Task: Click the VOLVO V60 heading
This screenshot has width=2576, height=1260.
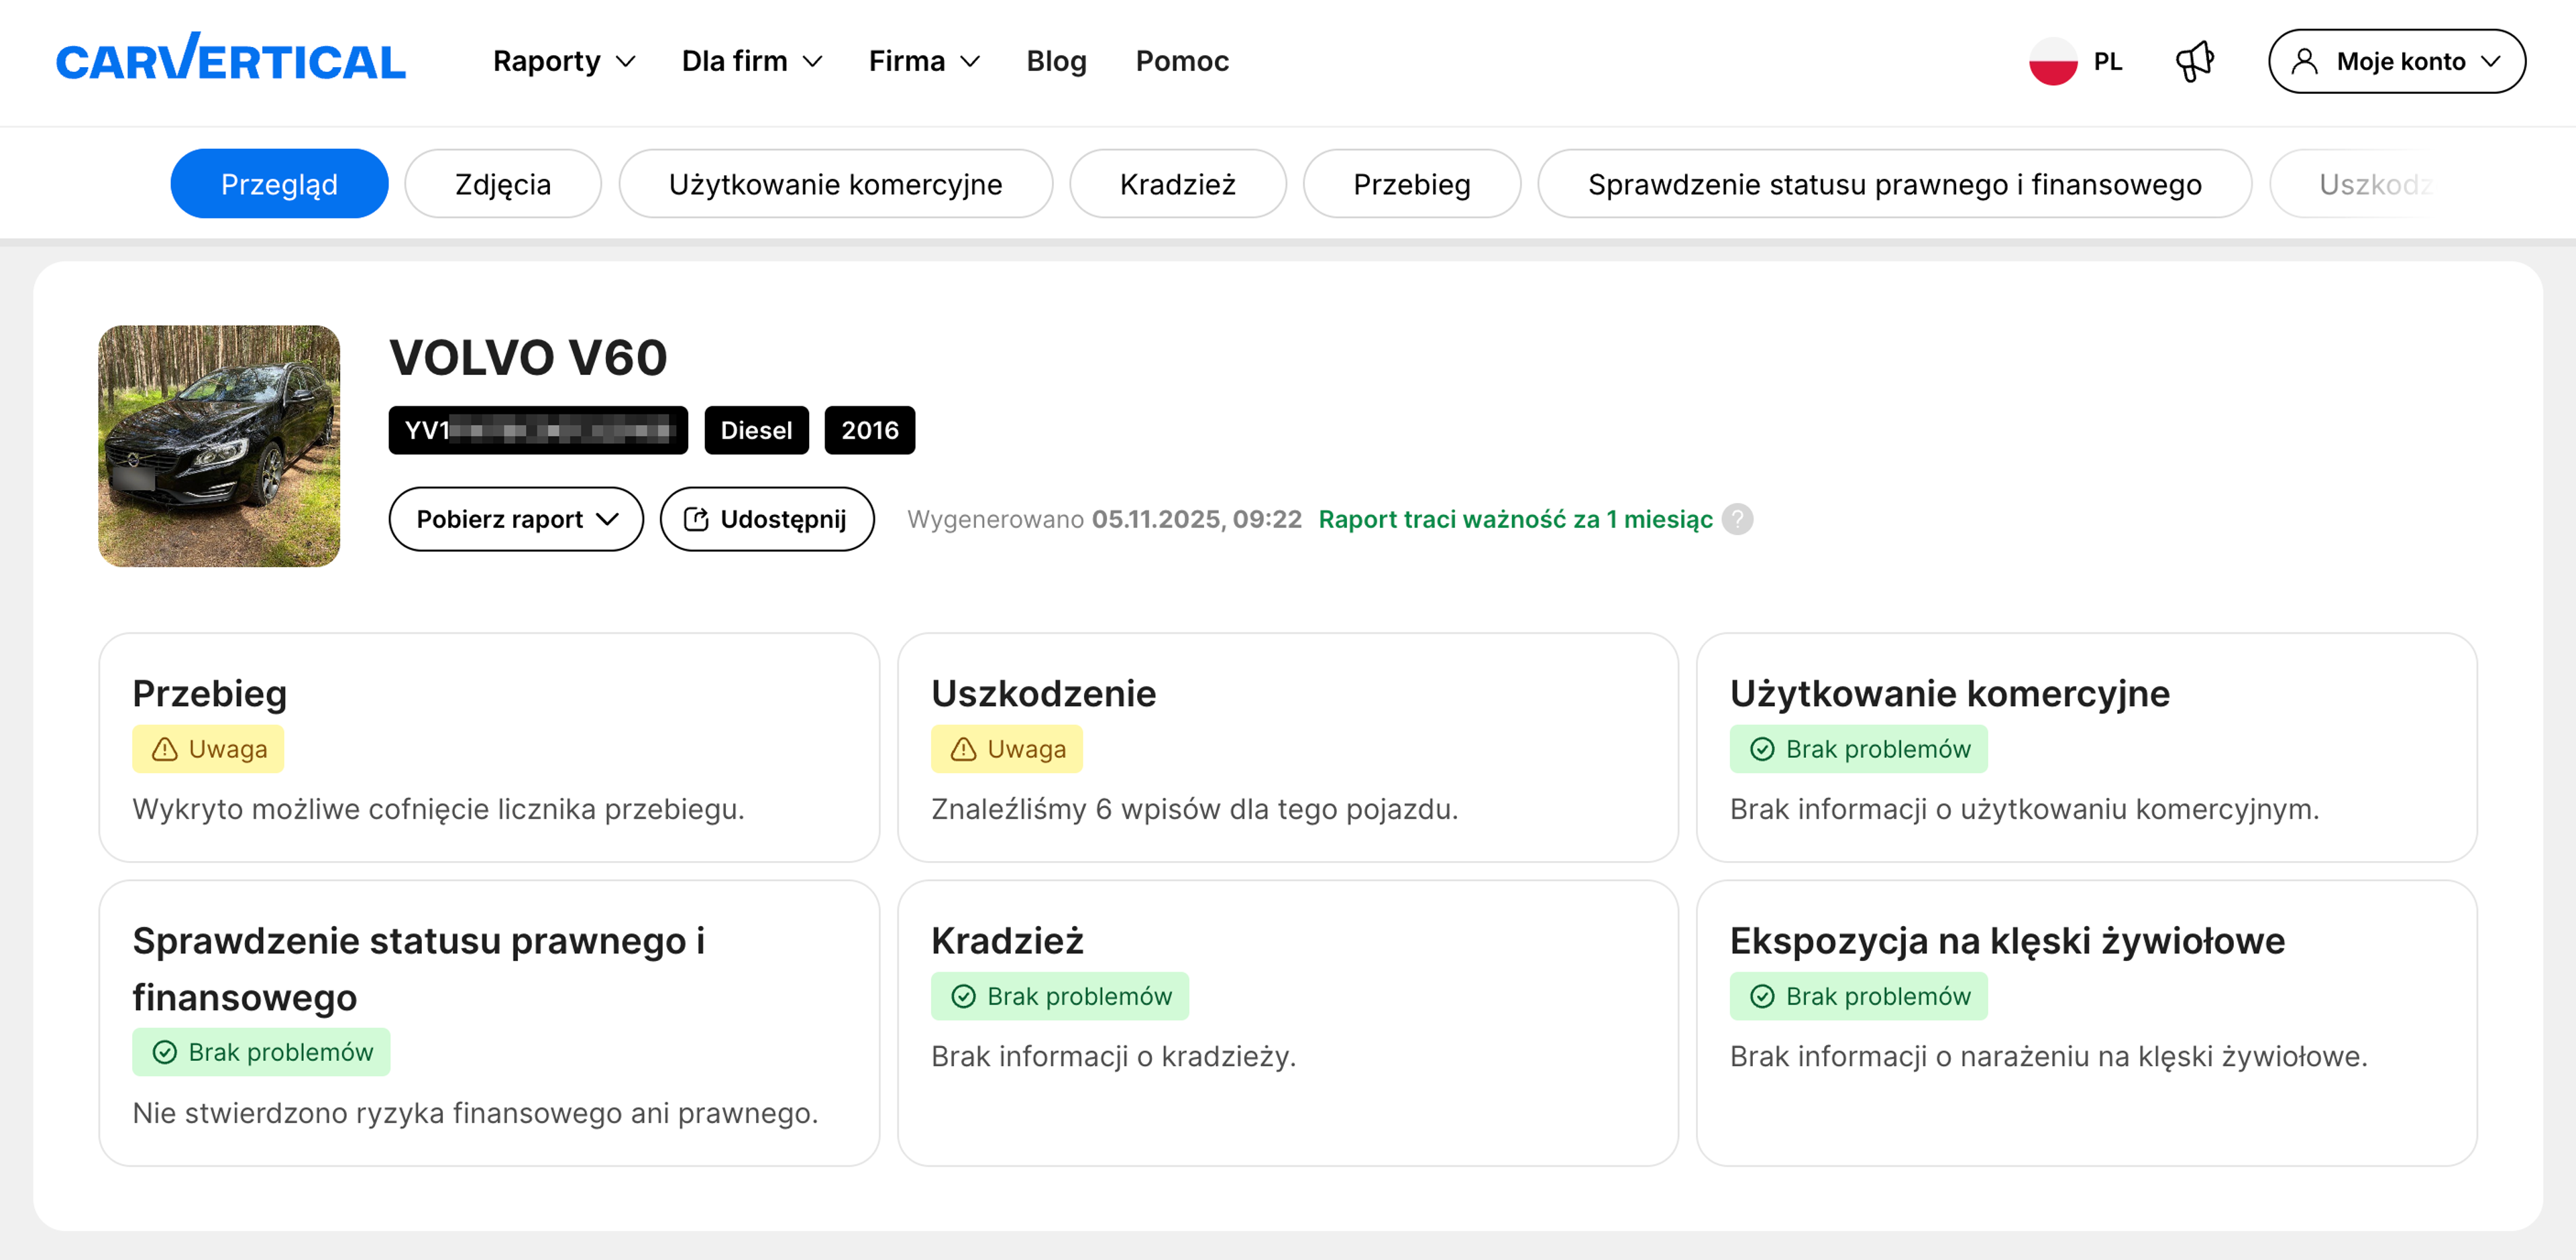Action: point(528,357)
